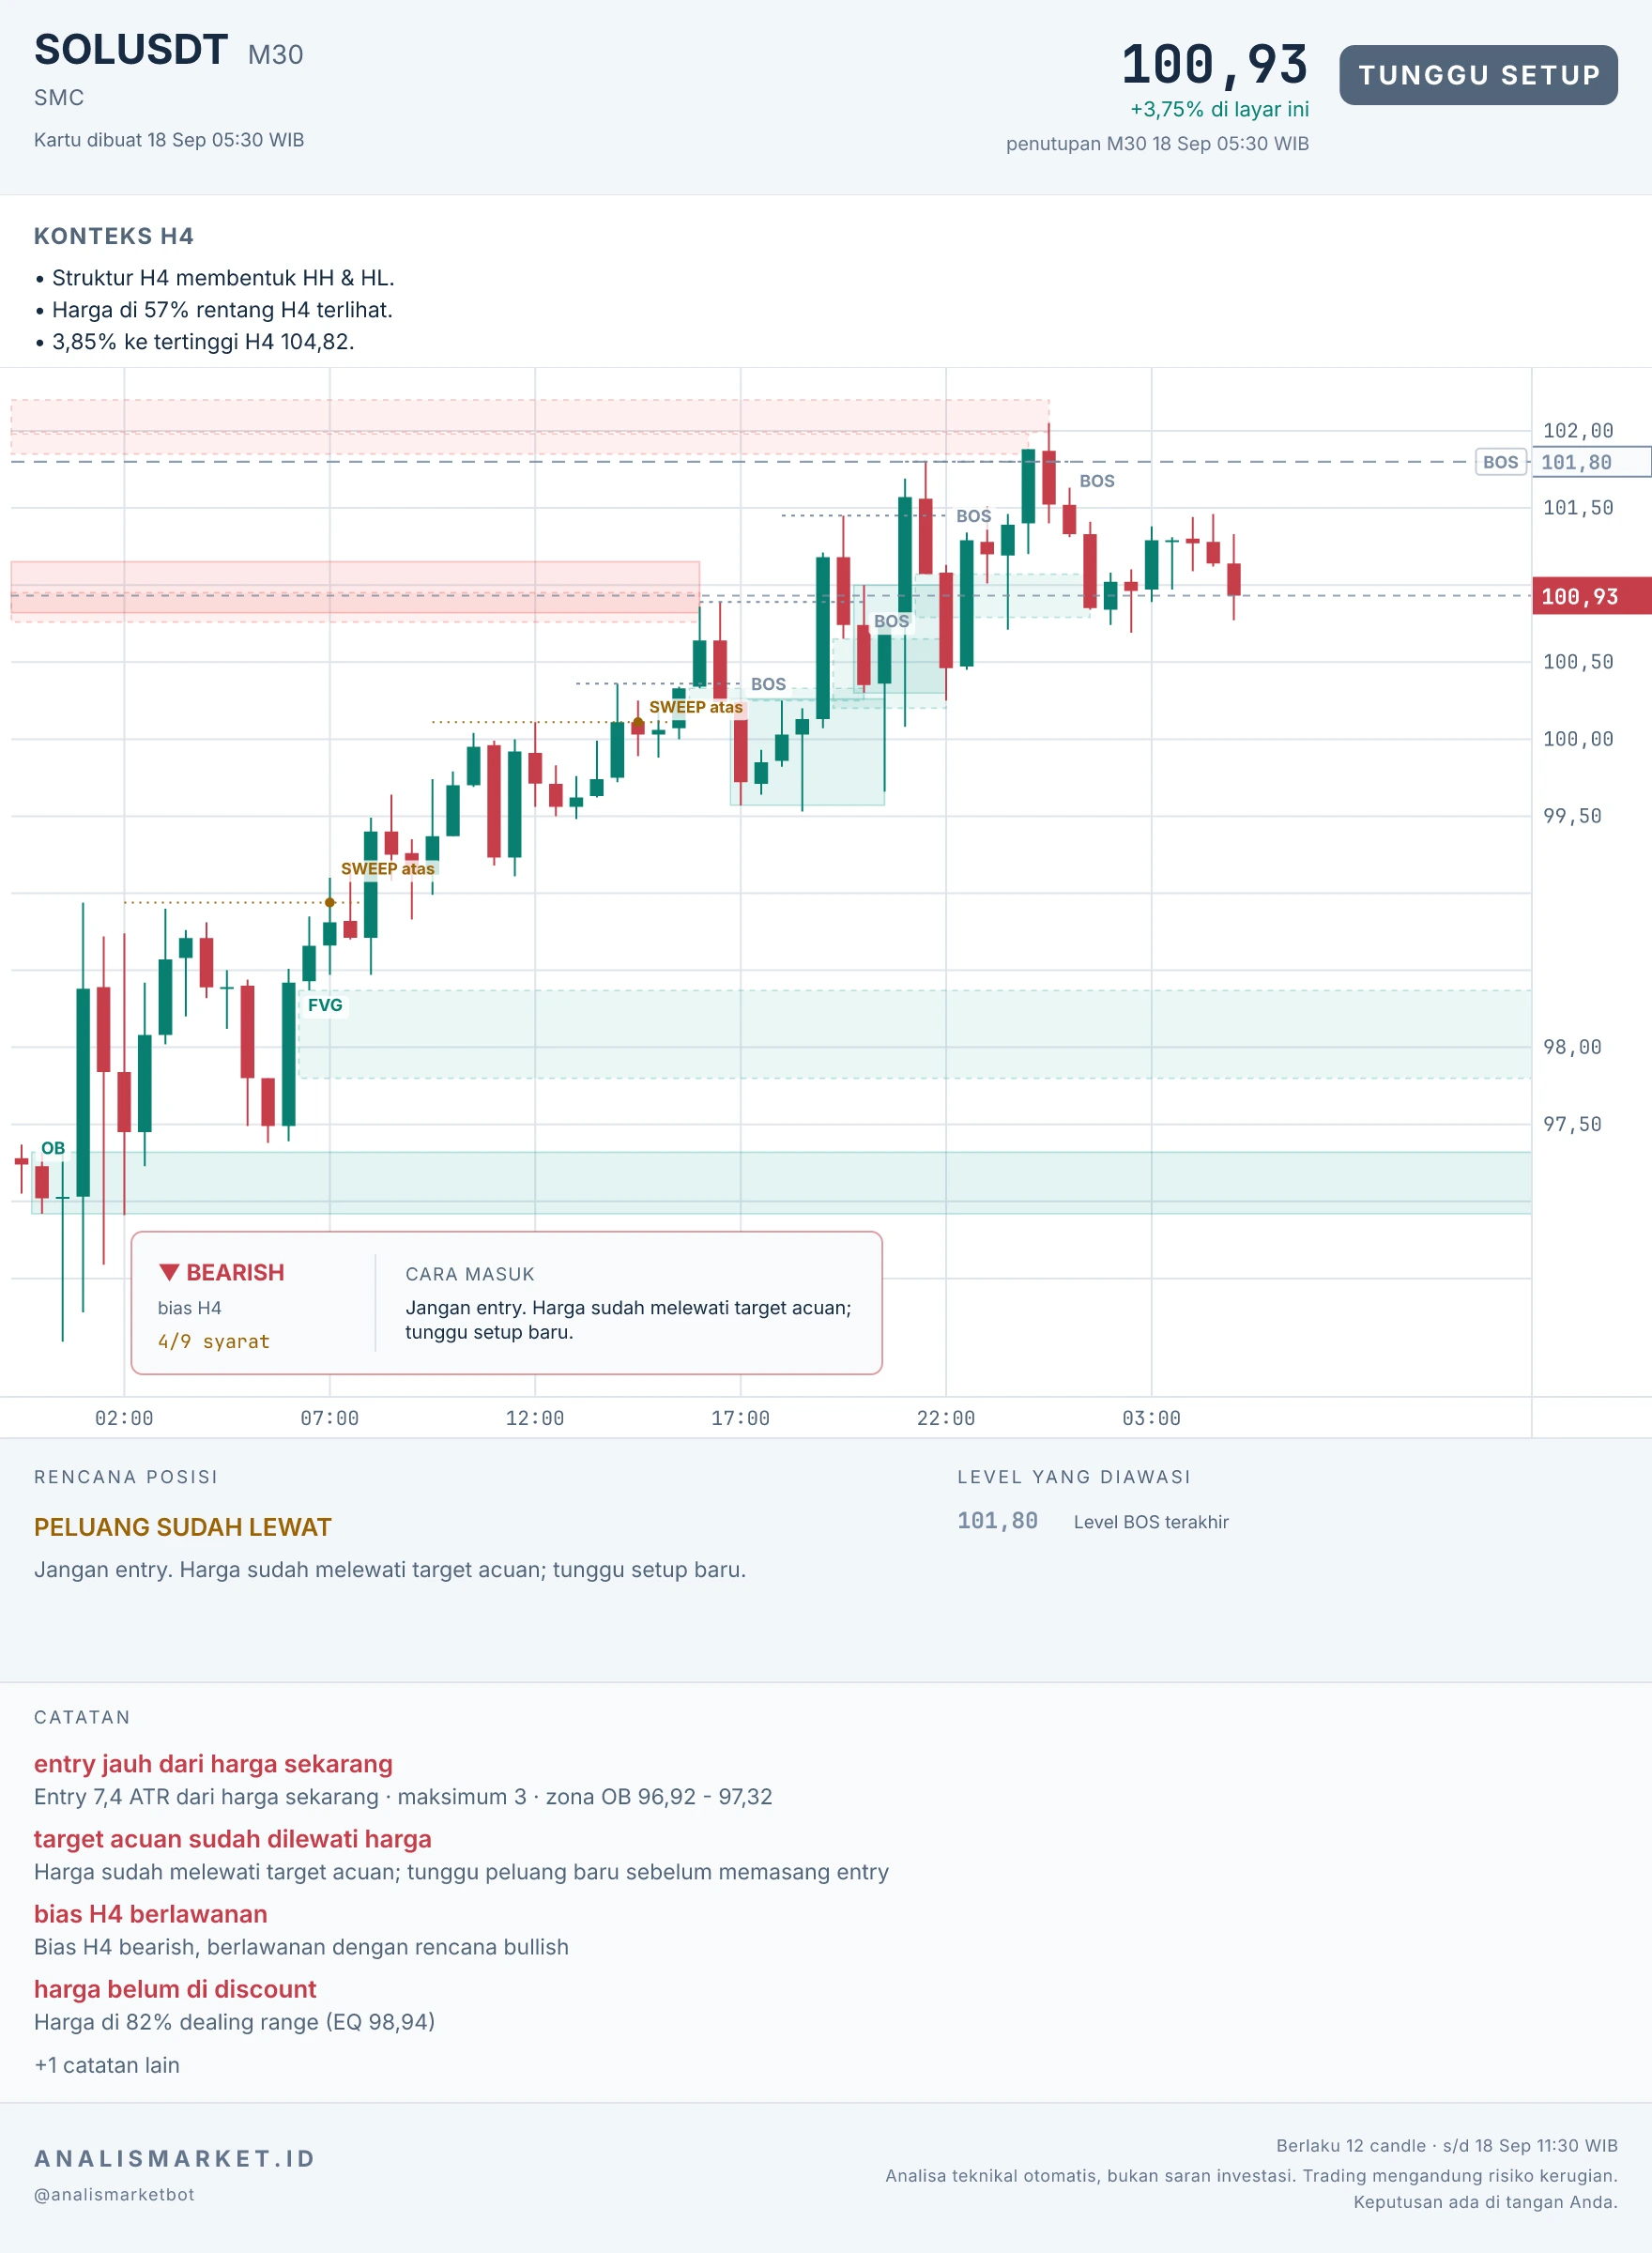Click "Berlaku 12 candle · s/d 18 Sep 11:30 WIB"
Image resolution: width=1652 pixels, height=2253 pixels.
[x=1446, y=2145]
